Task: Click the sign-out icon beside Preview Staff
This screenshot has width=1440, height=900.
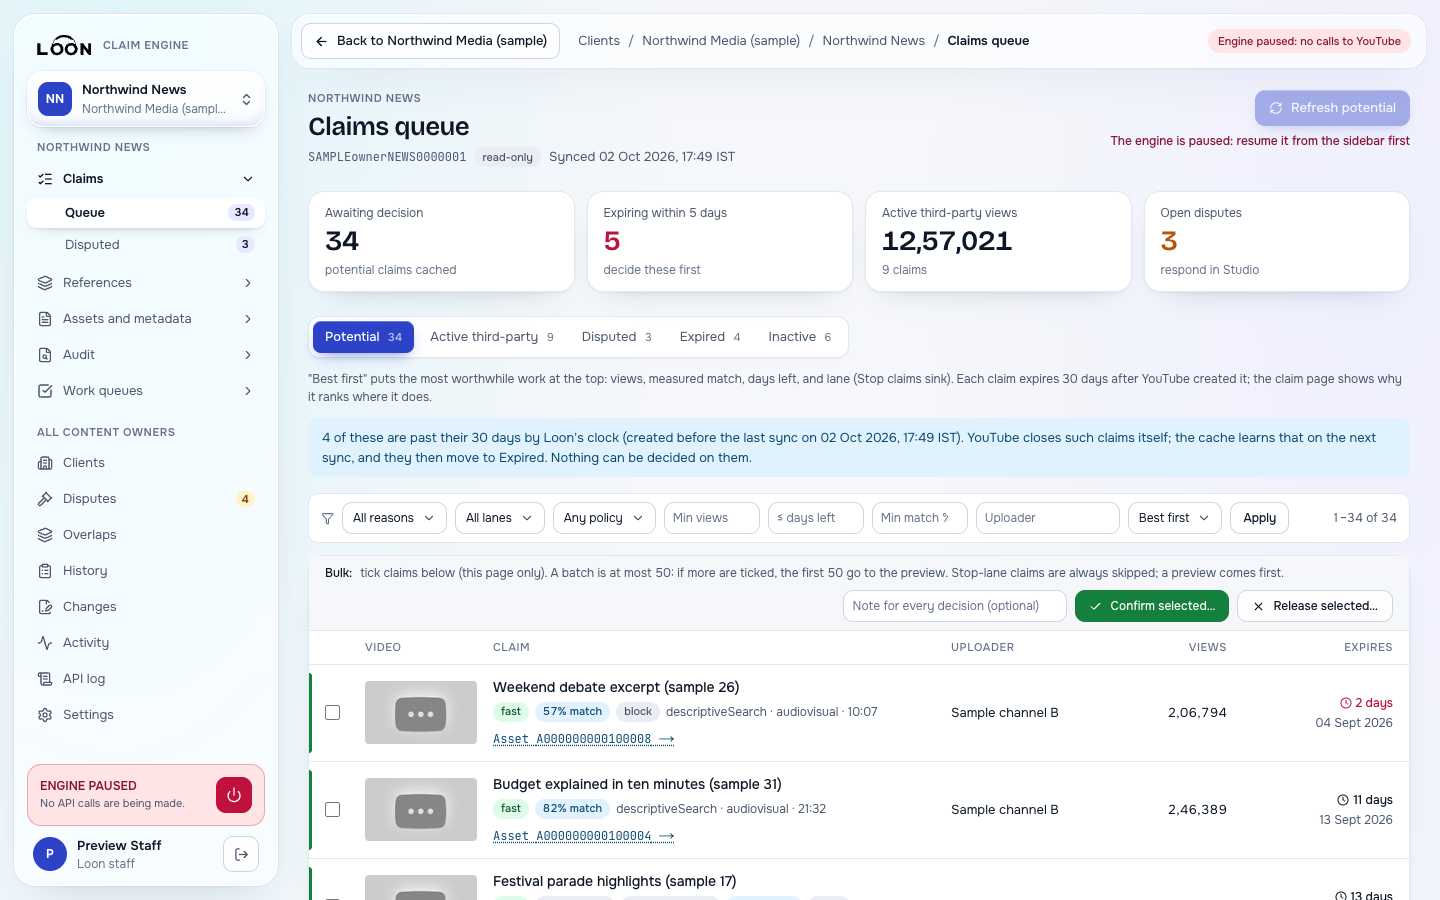Action: 241,854
